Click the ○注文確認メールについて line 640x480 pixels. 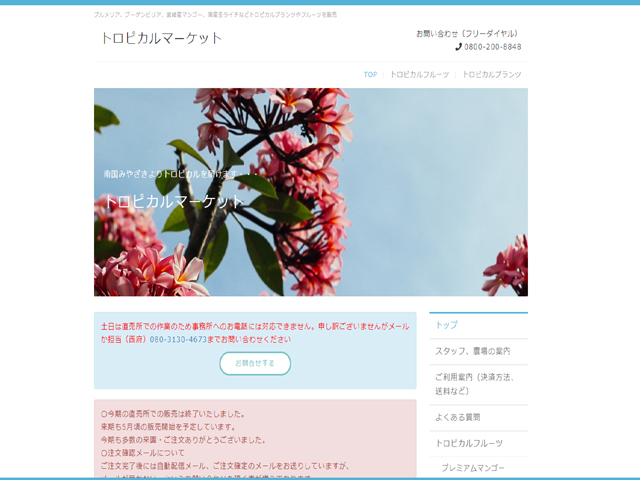pyautogui.click(x=142, y=453)
